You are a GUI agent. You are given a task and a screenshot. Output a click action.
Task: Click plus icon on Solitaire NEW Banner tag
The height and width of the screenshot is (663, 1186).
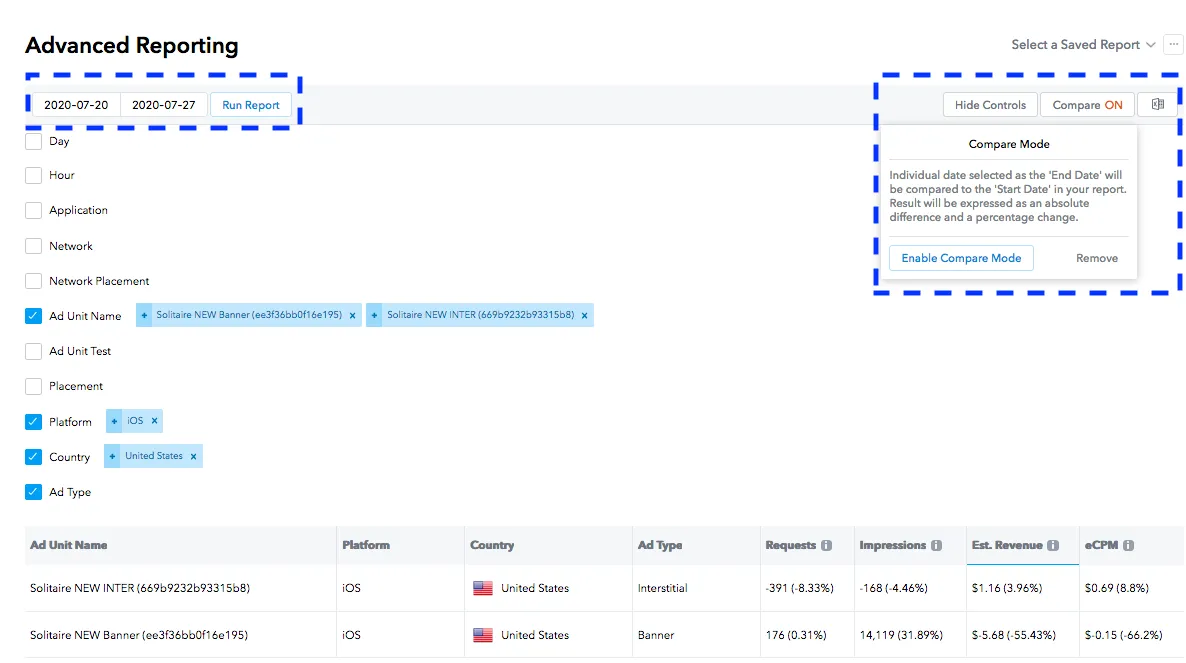144,315
